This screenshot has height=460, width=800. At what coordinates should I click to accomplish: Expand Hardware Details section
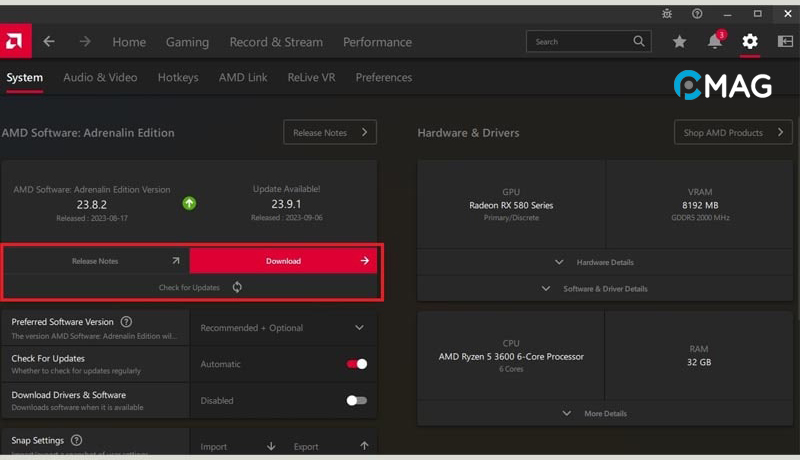point(596,262)
